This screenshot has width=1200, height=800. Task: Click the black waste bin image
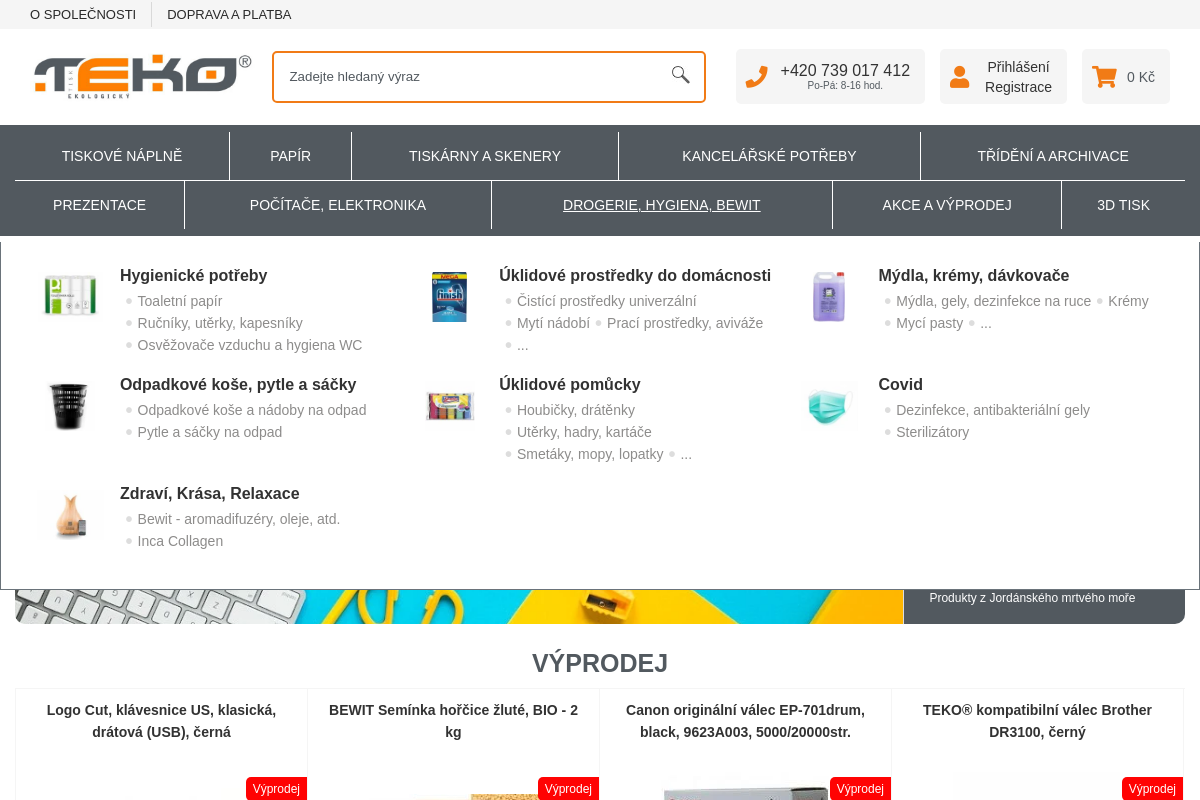click(70, 405)
